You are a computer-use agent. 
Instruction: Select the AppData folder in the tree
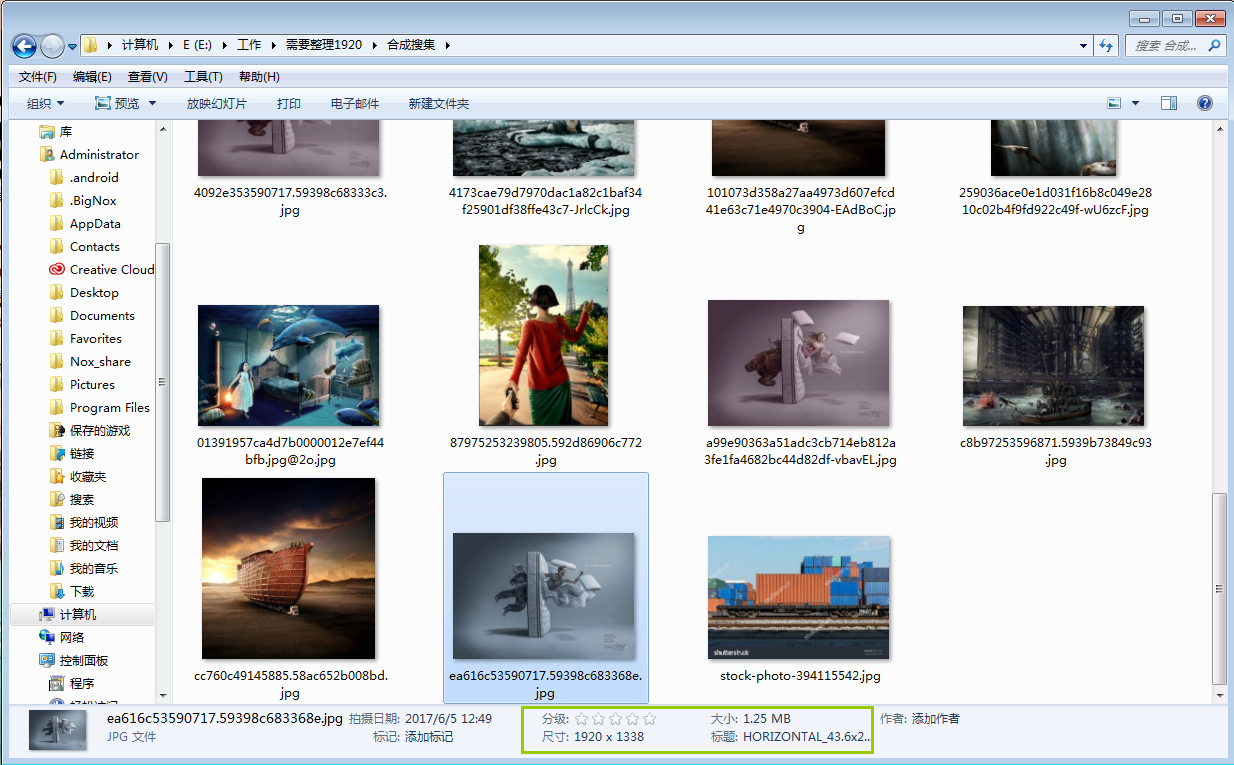click(95, 223)
